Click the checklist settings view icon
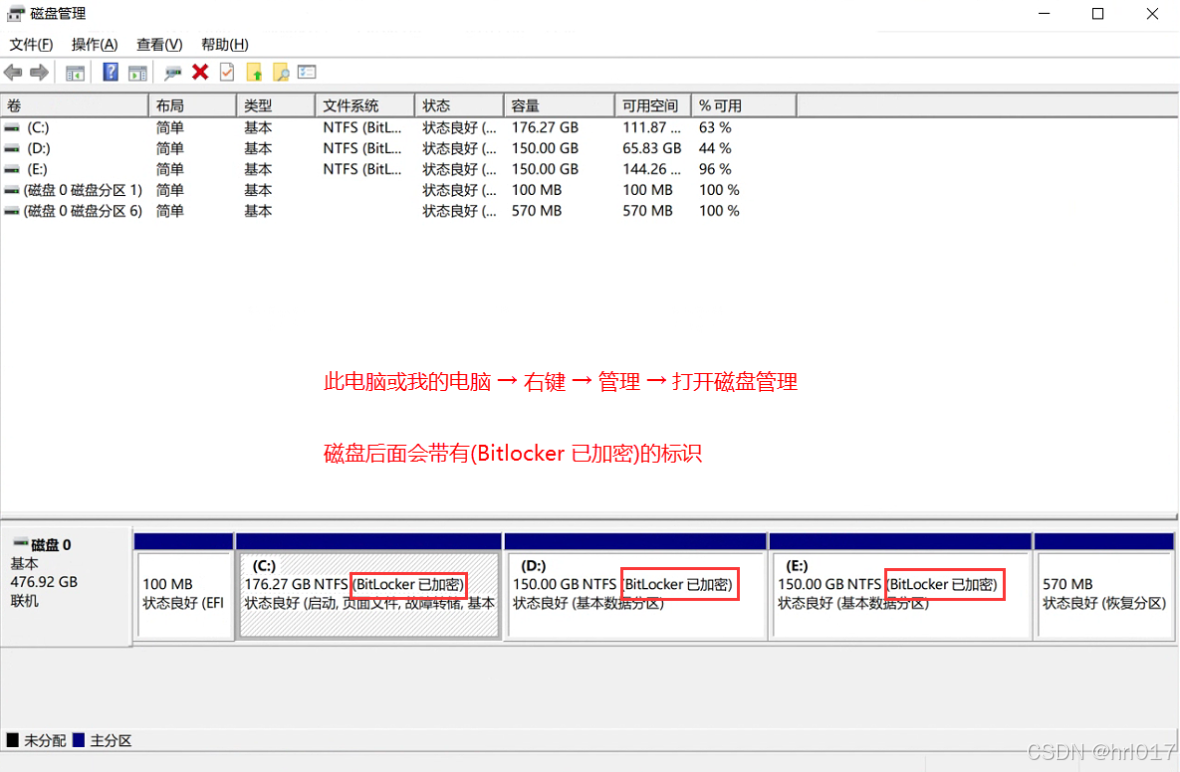The width and height of the screenshot is (1180, 772). 307,72
